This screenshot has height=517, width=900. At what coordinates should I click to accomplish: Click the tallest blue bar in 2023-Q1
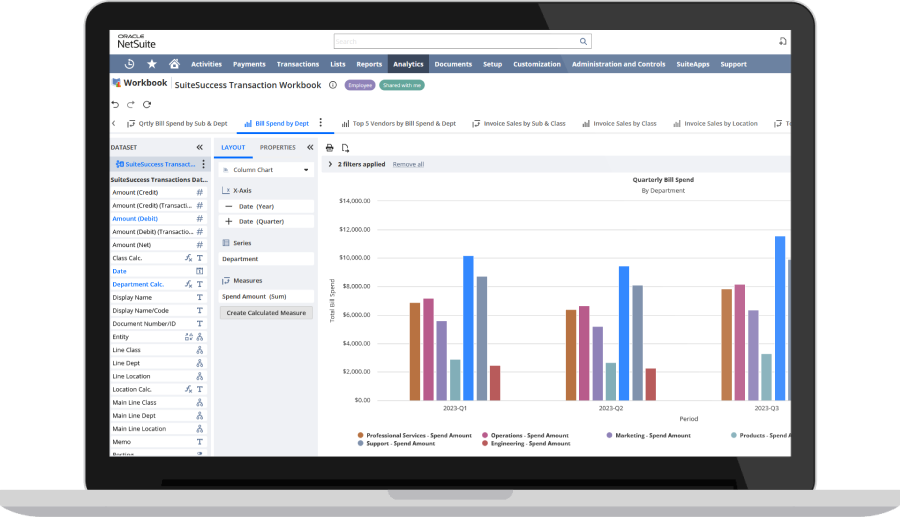(x=468, y=328)
